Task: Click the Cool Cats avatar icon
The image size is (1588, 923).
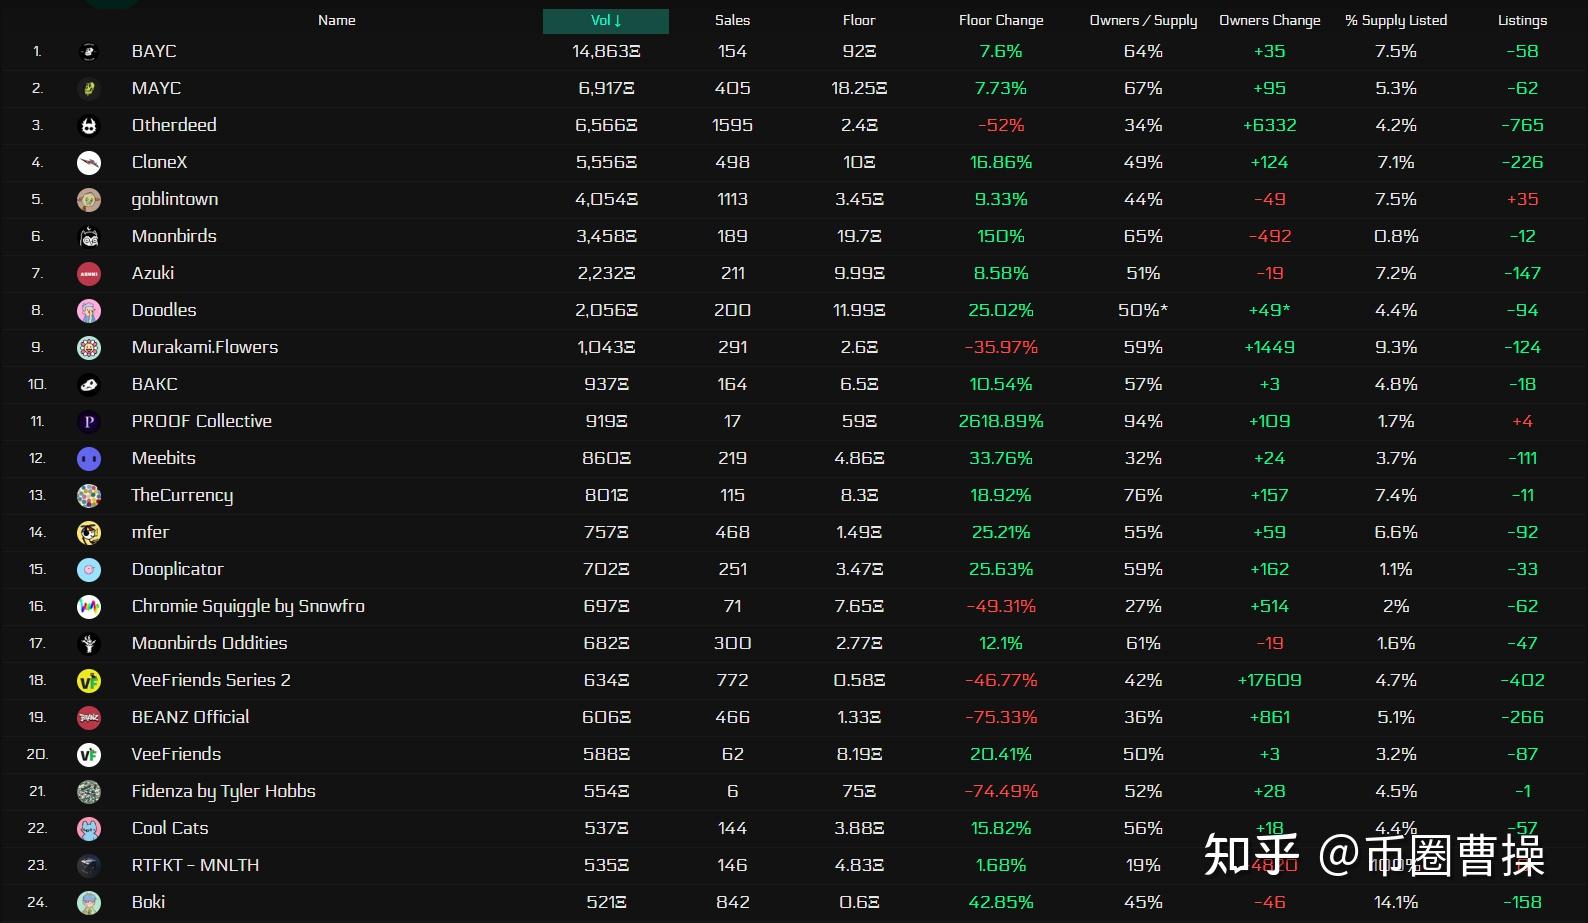Action: point(89,829)
